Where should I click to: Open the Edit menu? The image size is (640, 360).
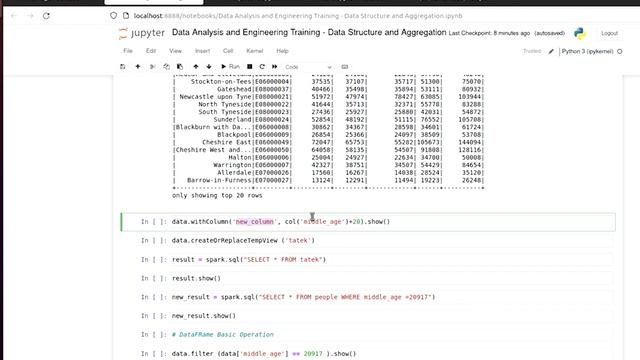click(x=151, y=51)
